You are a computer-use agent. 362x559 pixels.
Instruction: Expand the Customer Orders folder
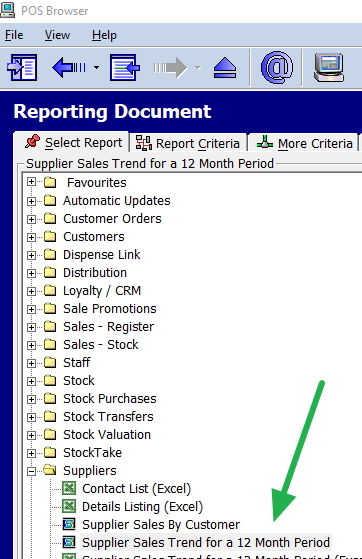31,219
